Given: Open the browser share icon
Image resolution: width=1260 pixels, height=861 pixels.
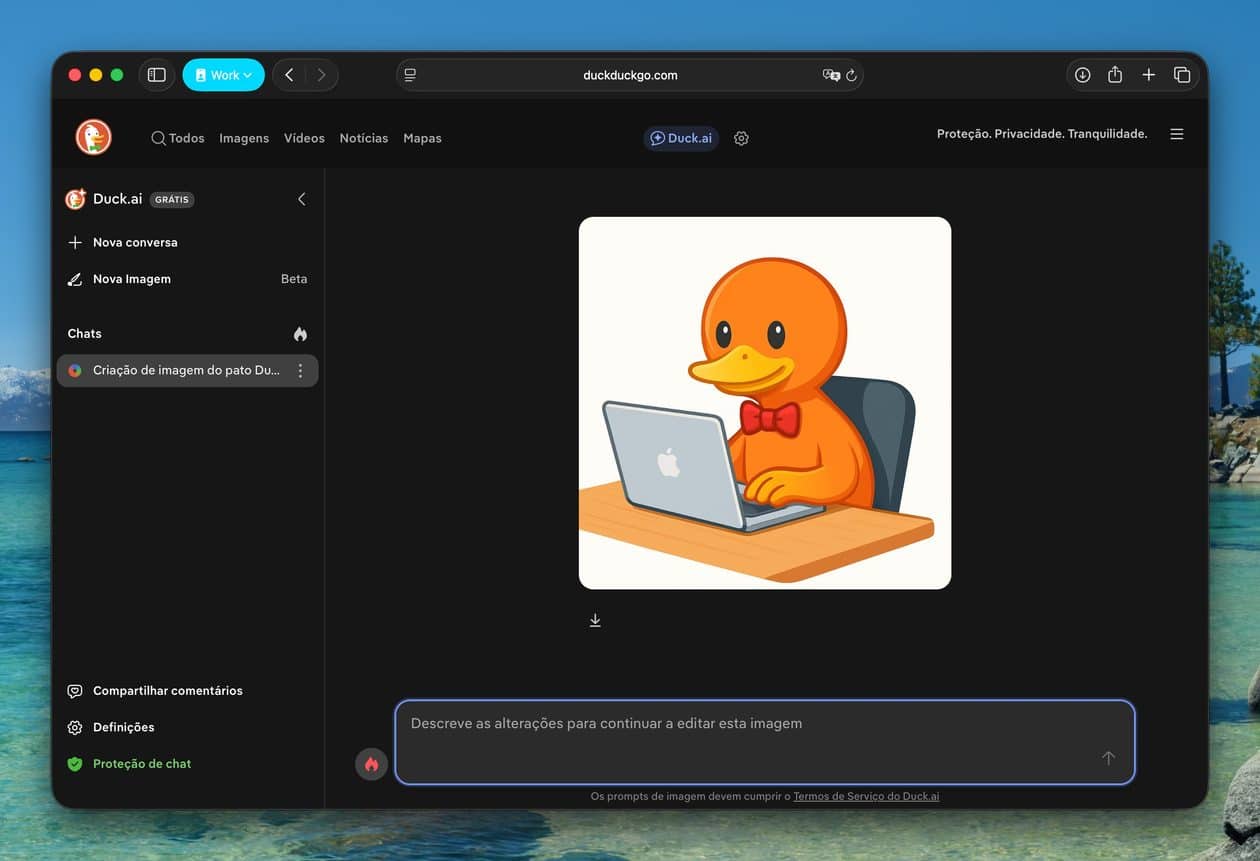Looking at the screenshot, I should click(x=1114, y=74).
